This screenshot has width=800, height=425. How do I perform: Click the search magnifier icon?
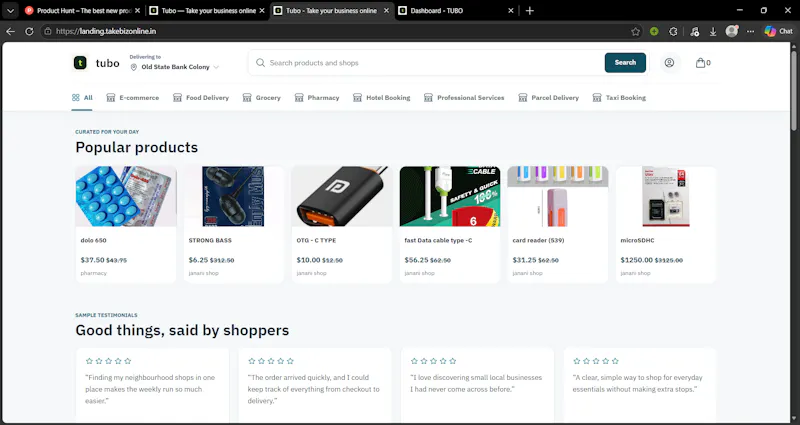click(260, 63)
